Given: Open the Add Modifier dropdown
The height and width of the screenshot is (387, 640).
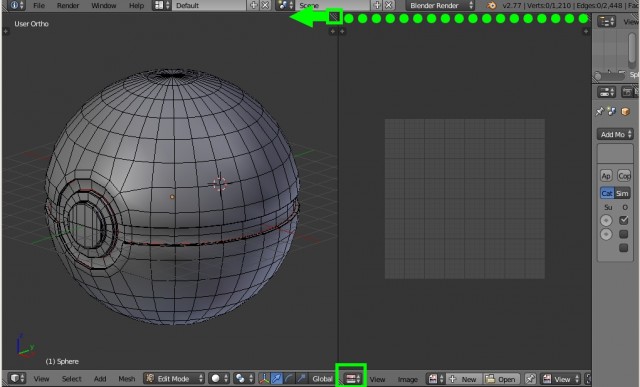Looking at the screenshot, I should pos(616,134).
